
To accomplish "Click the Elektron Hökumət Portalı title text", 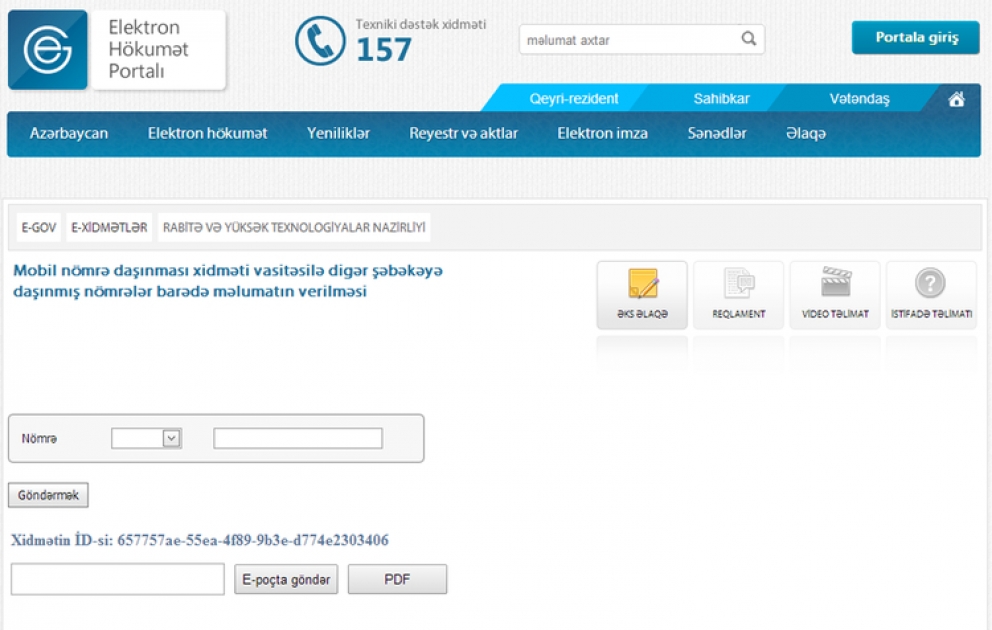I will tap(148, 49).
